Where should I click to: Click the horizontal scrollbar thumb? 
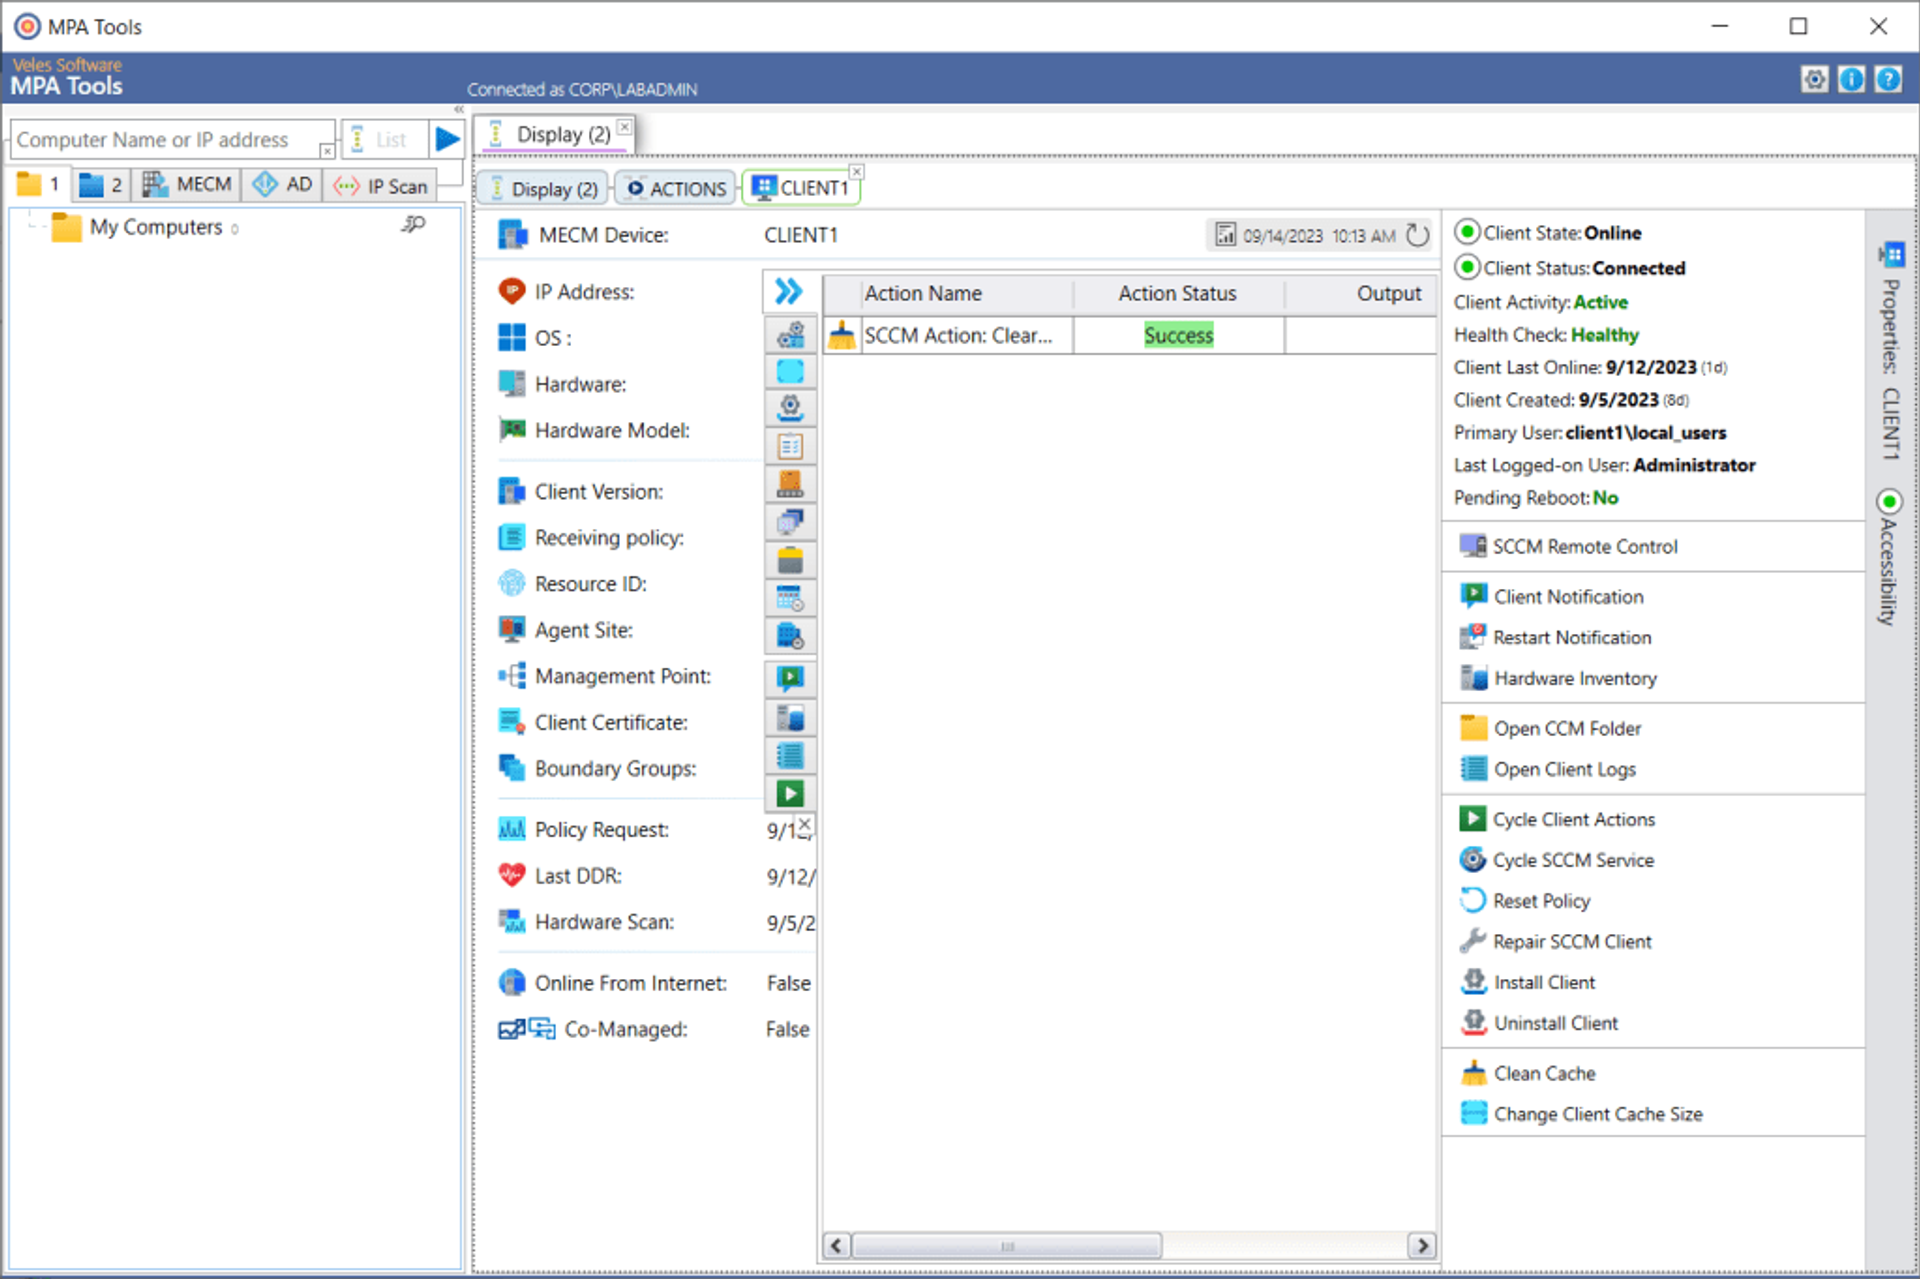[x=1007, y=1245]
